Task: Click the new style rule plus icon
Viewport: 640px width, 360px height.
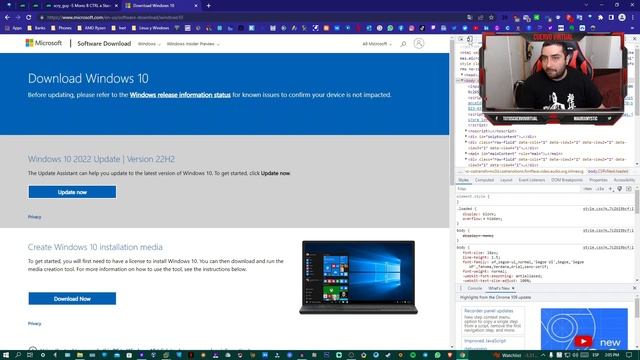Action: (611, 189)
